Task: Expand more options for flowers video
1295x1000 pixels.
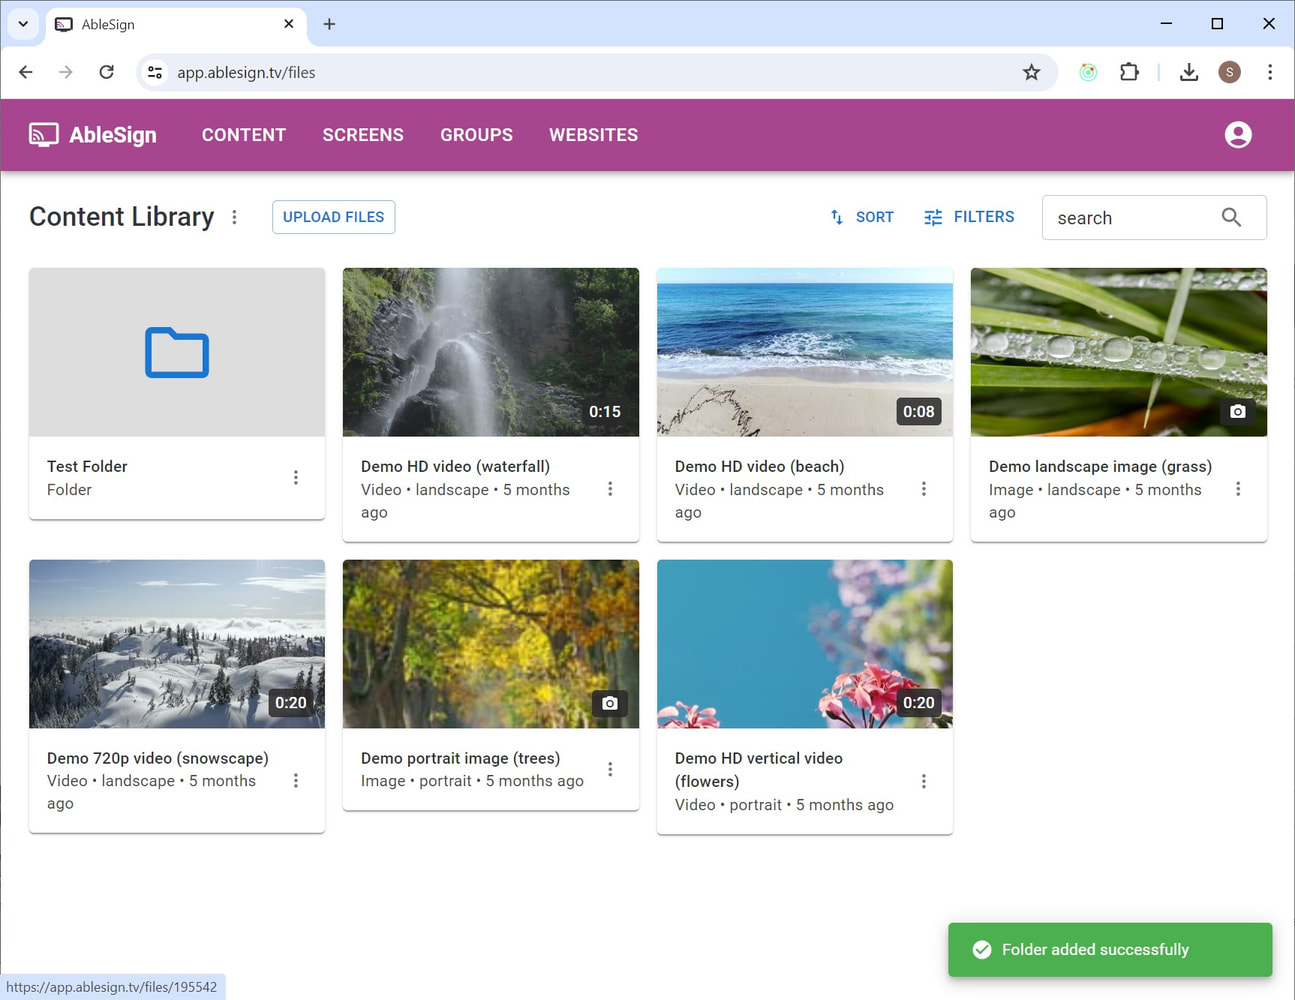Action: 924,781
